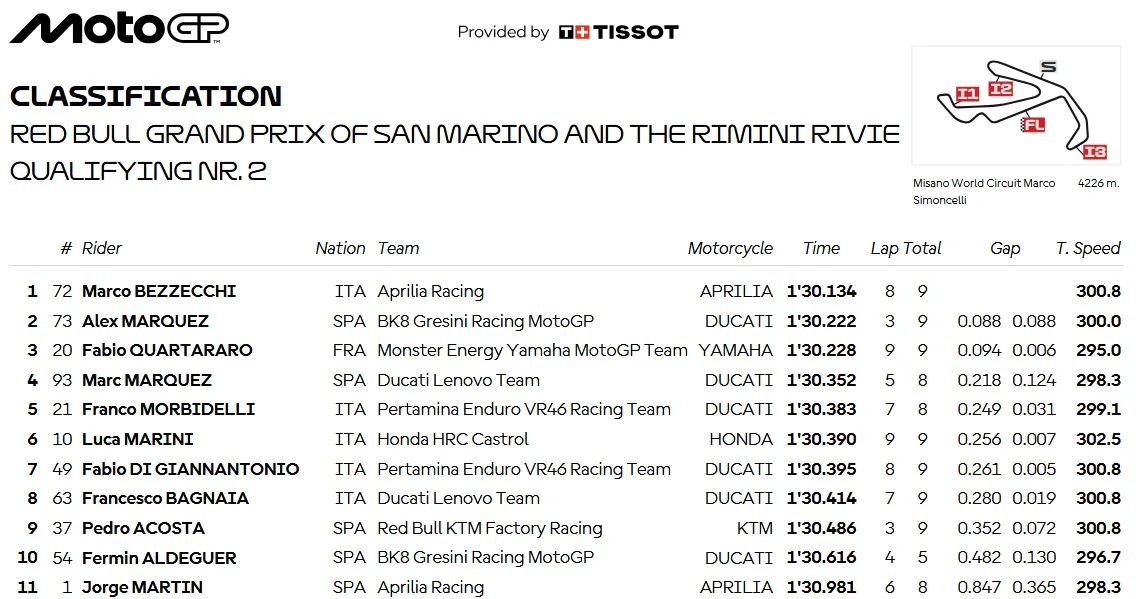
Task: Click the Misano World Circuit caption text
Action: (984, 192)
